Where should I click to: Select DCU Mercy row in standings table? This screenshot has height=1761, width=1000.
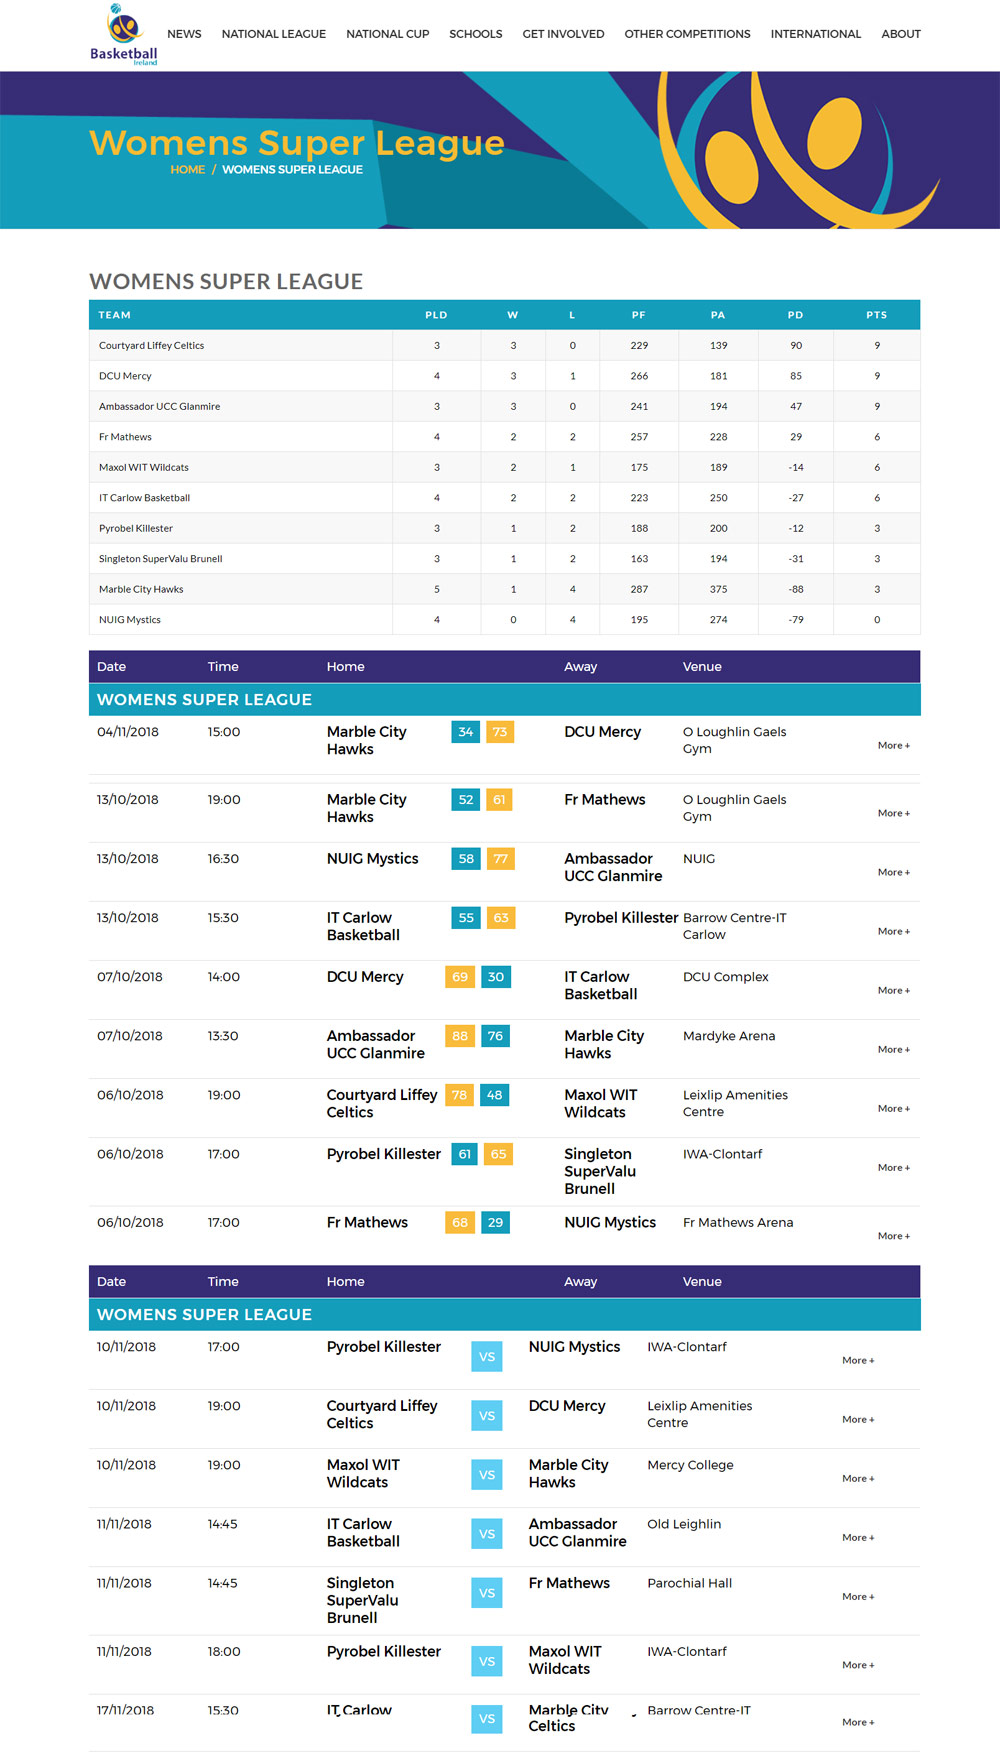click(504, 376)
